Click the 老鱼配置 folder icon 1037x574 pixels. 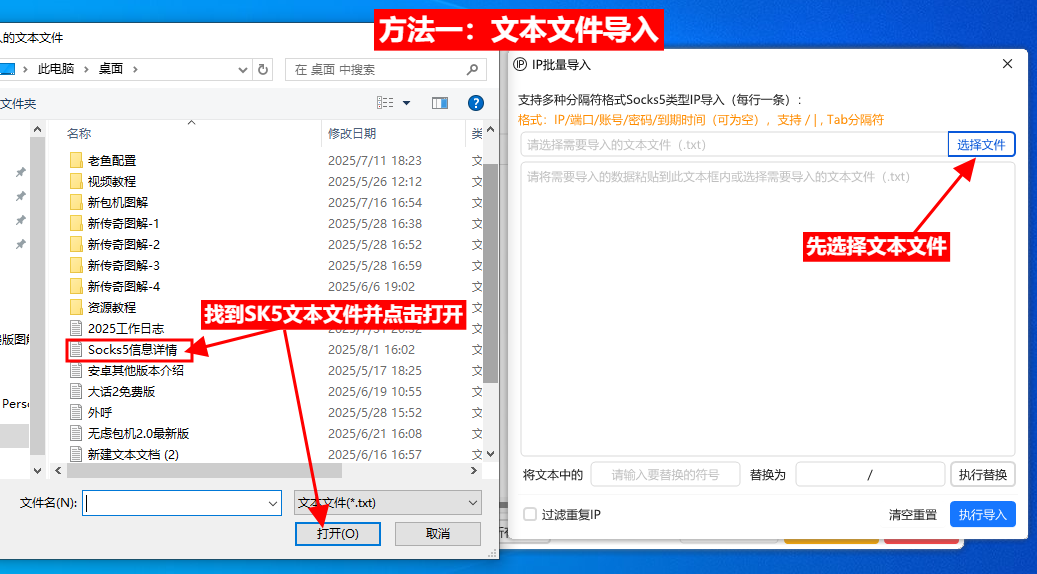[x=76, y=160]
